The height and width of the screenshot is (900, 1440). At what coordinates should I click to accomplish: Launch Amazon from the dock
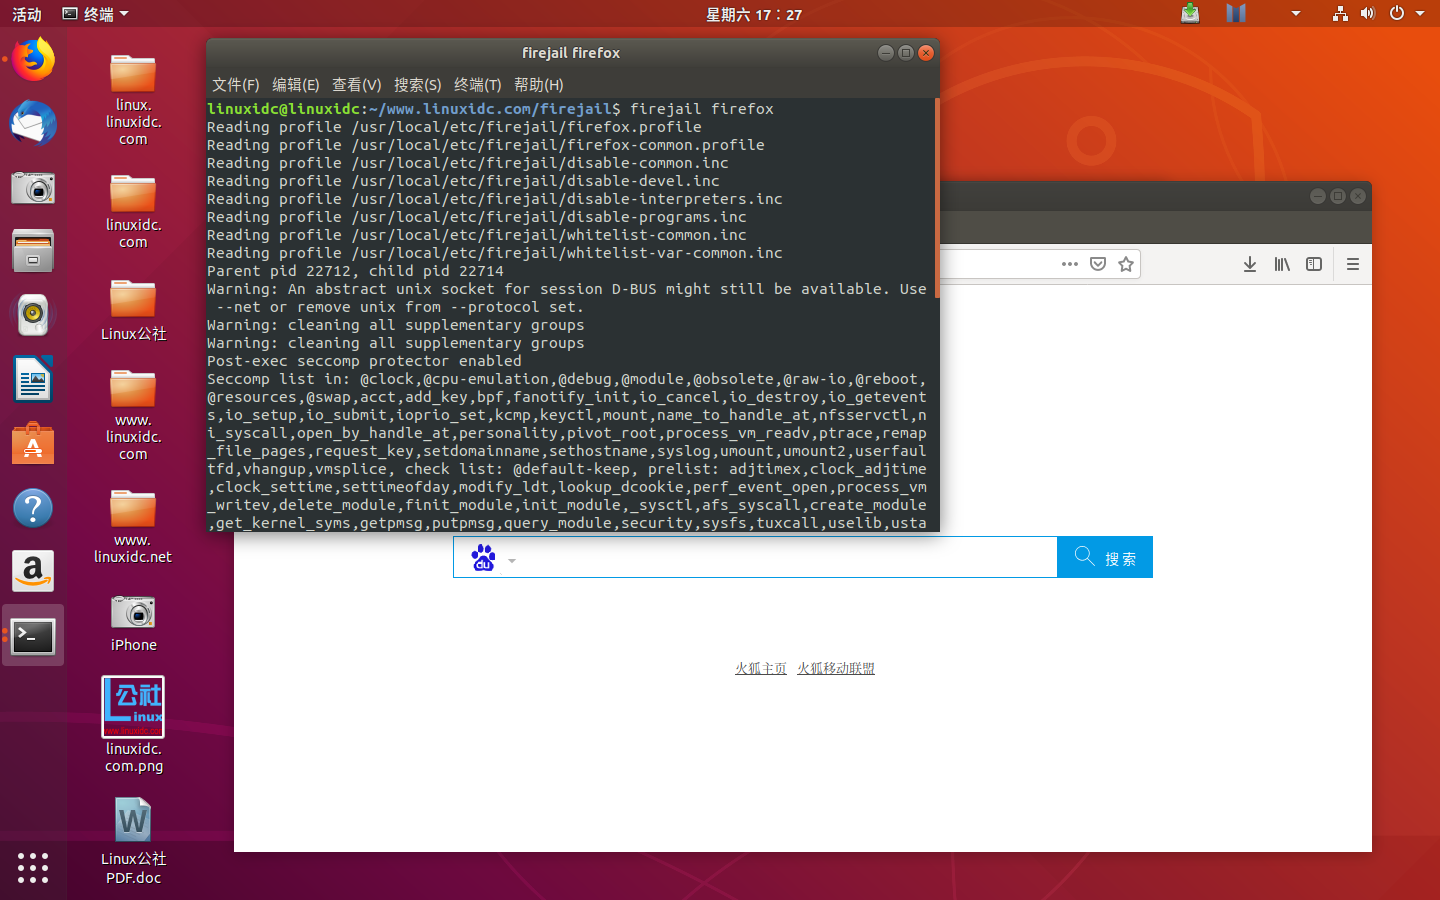[x=33, y=572]
